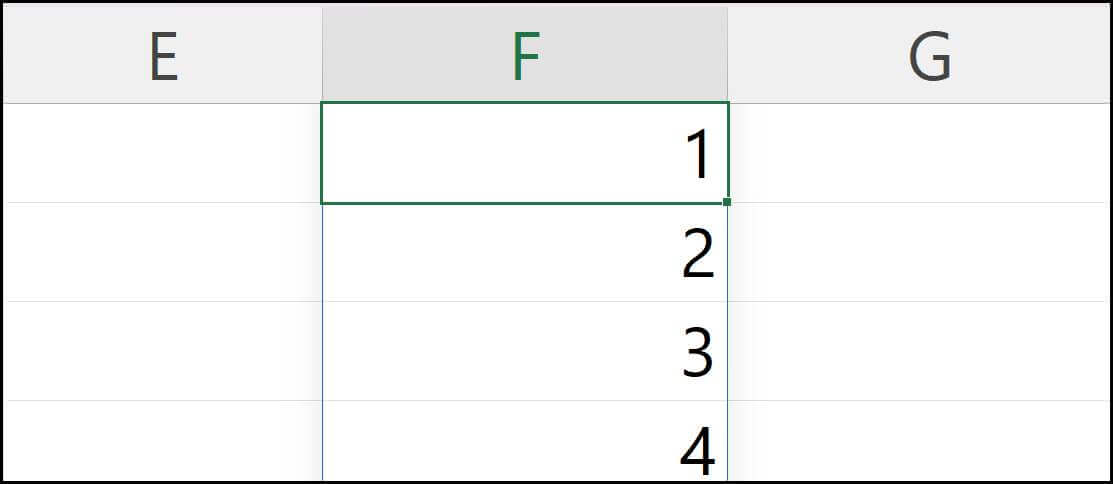
Task: Select the cell containing 3
Action: click(525, 351)
